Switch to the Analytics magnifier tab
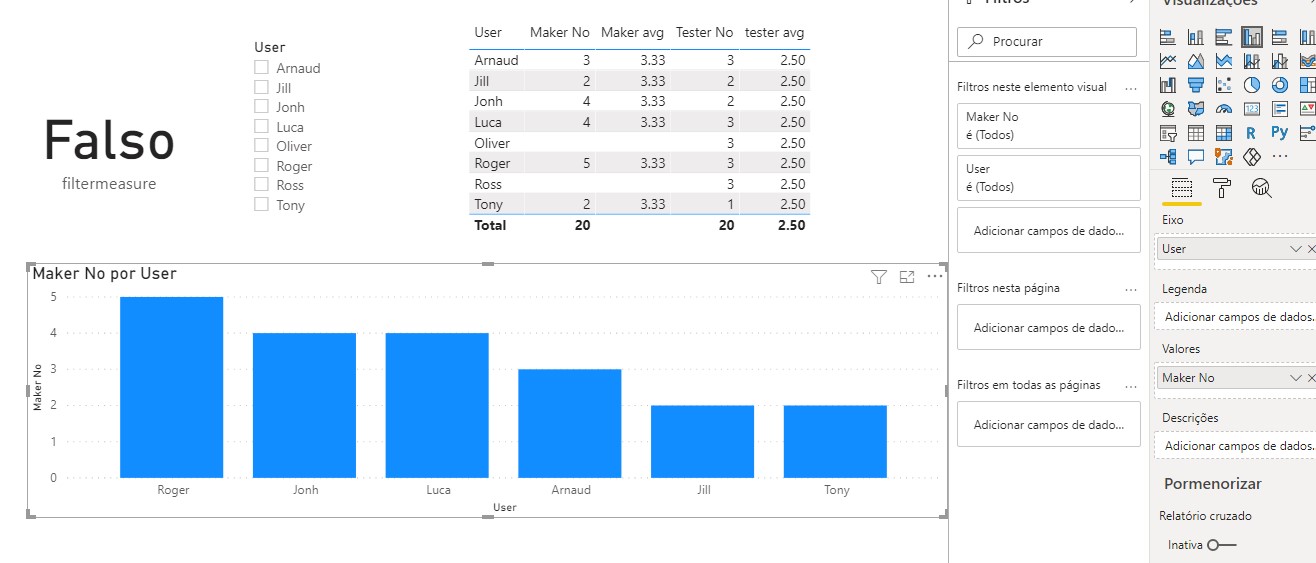Viewport: 1316px width, 563px height. (1261, 187)
